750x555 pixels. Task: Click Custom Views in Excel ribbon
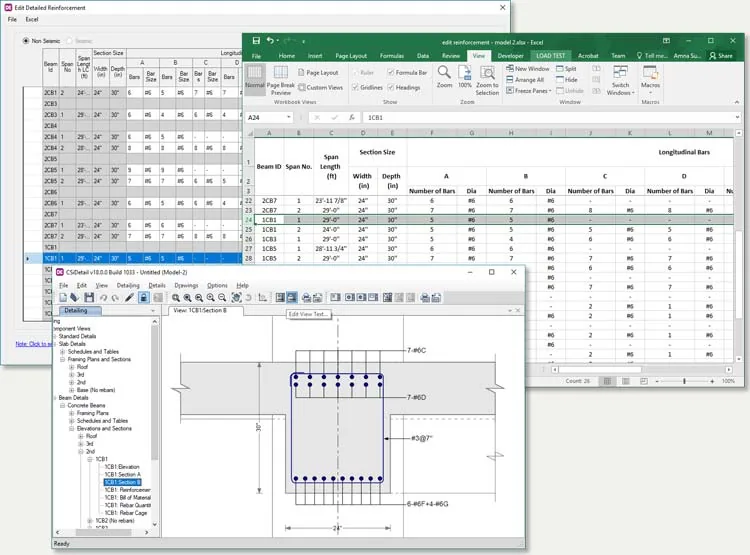click(x=320, y=88)
